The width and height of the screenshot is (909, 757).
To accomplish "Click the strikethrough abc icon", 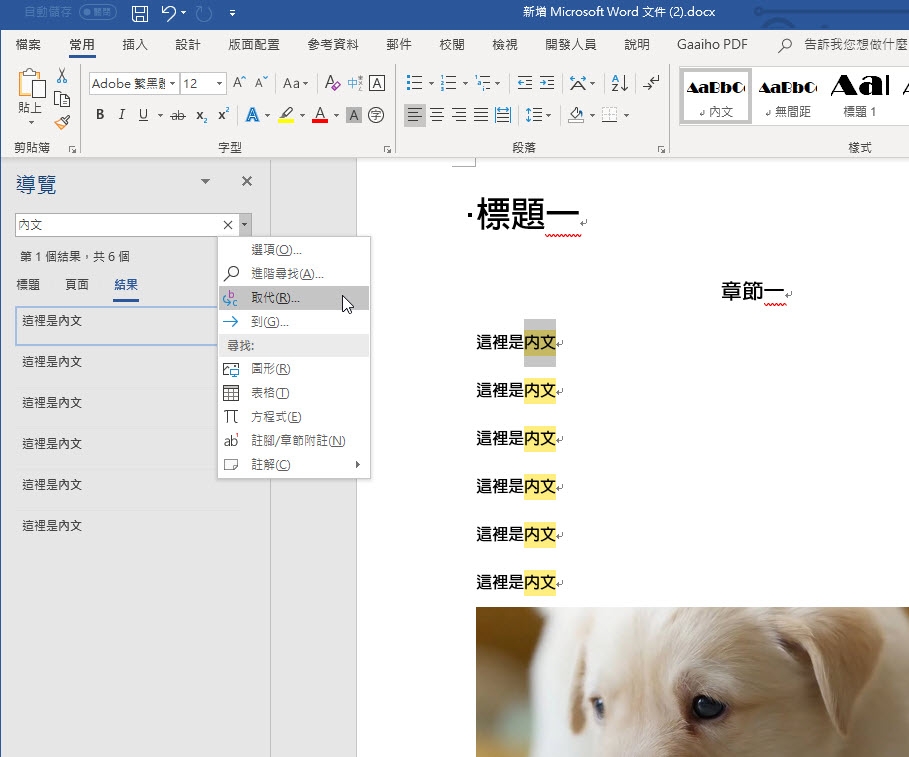I will (178, 116).
